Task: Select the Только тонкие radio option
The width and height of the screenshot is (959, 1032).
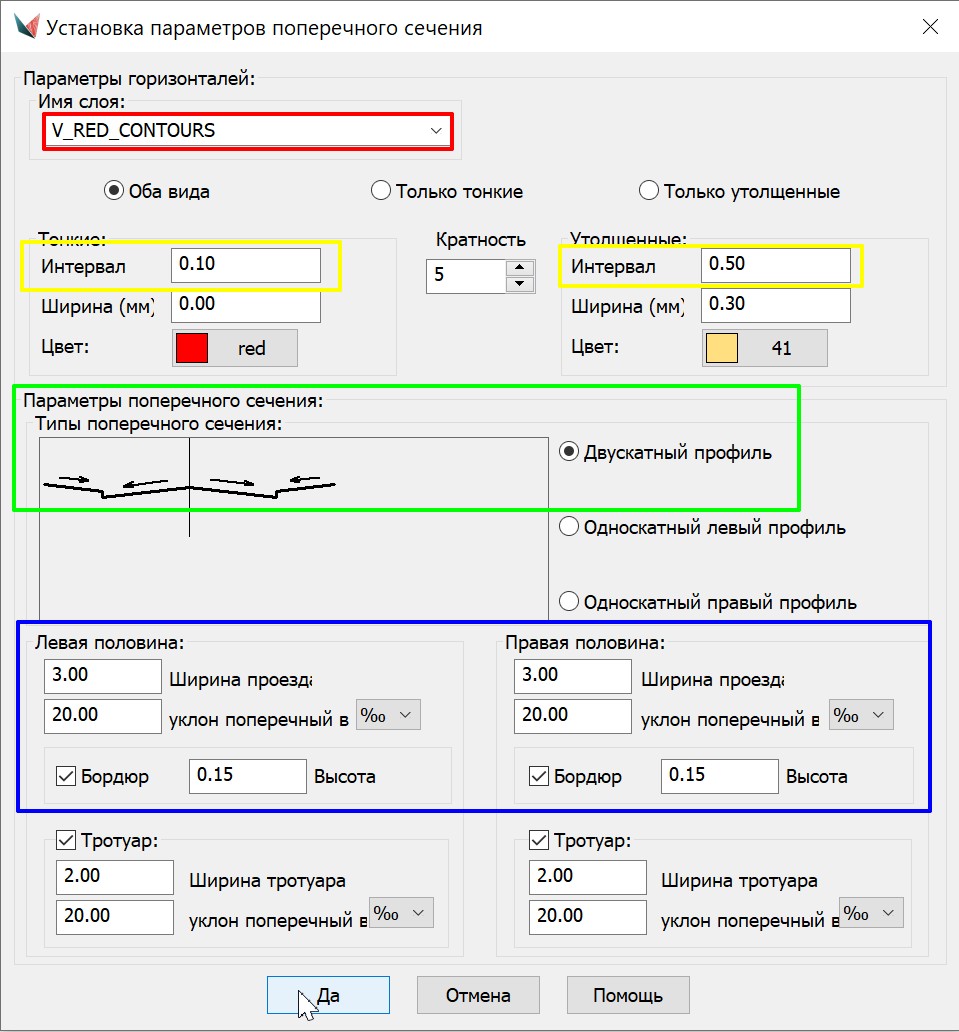Action: [381, 191]
